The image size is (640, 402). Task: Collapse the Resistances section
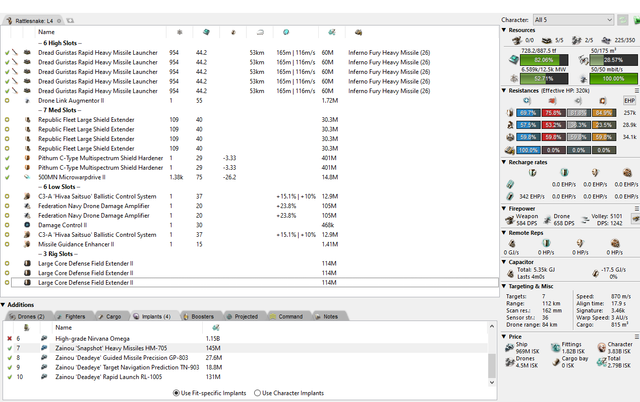pyautogui.click(x=504, y=90)
